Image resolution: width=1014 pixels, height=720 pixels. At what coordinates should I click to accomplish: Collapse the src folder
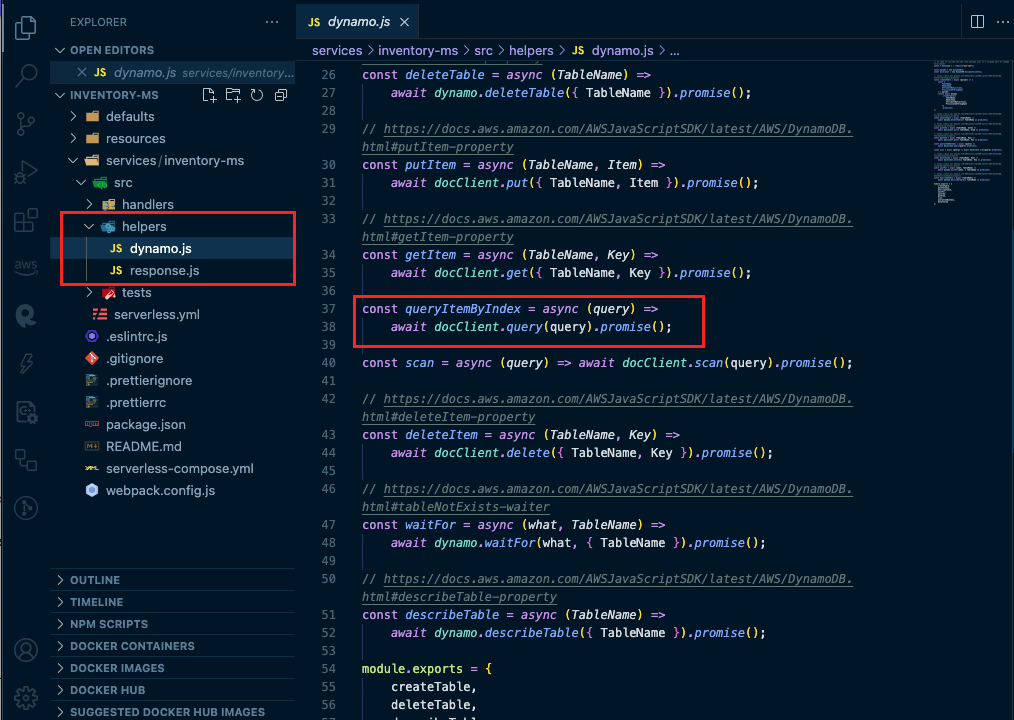[x=81, y=182]
